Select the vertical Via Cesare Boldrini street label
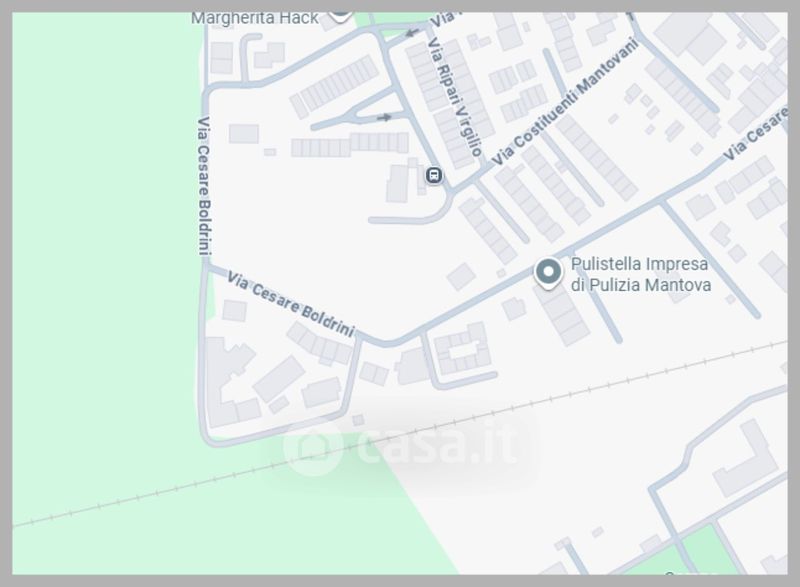 pos(204,186)
